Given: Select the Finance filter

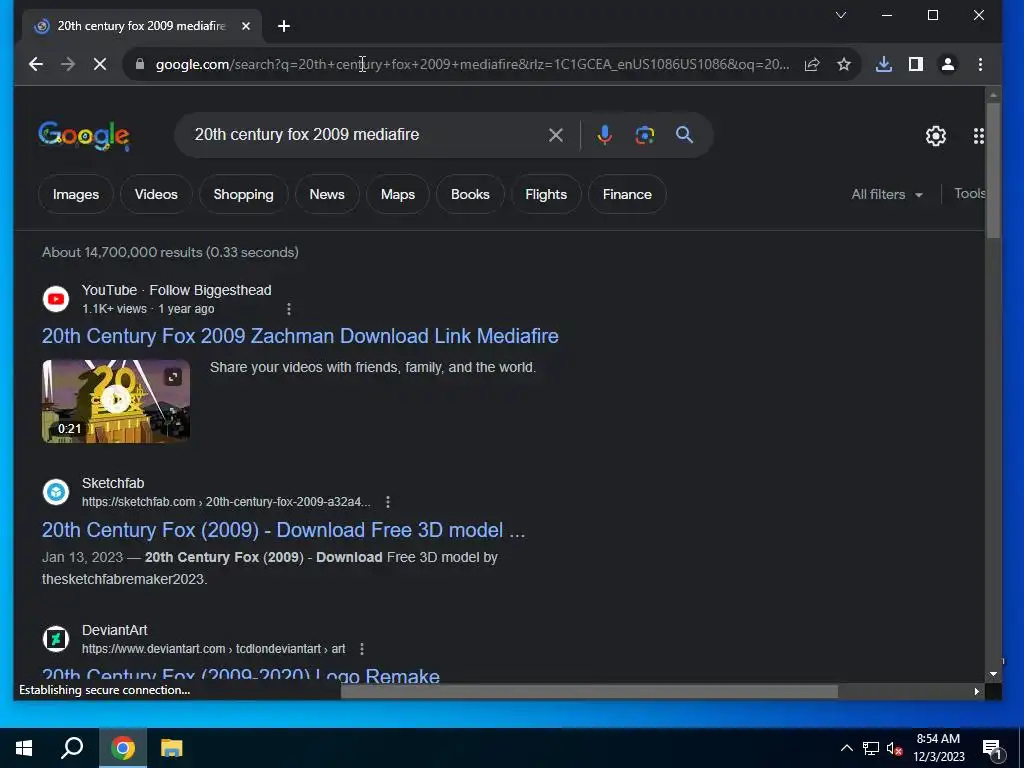Looking at the screenshot, I should [x=627, y=195].
